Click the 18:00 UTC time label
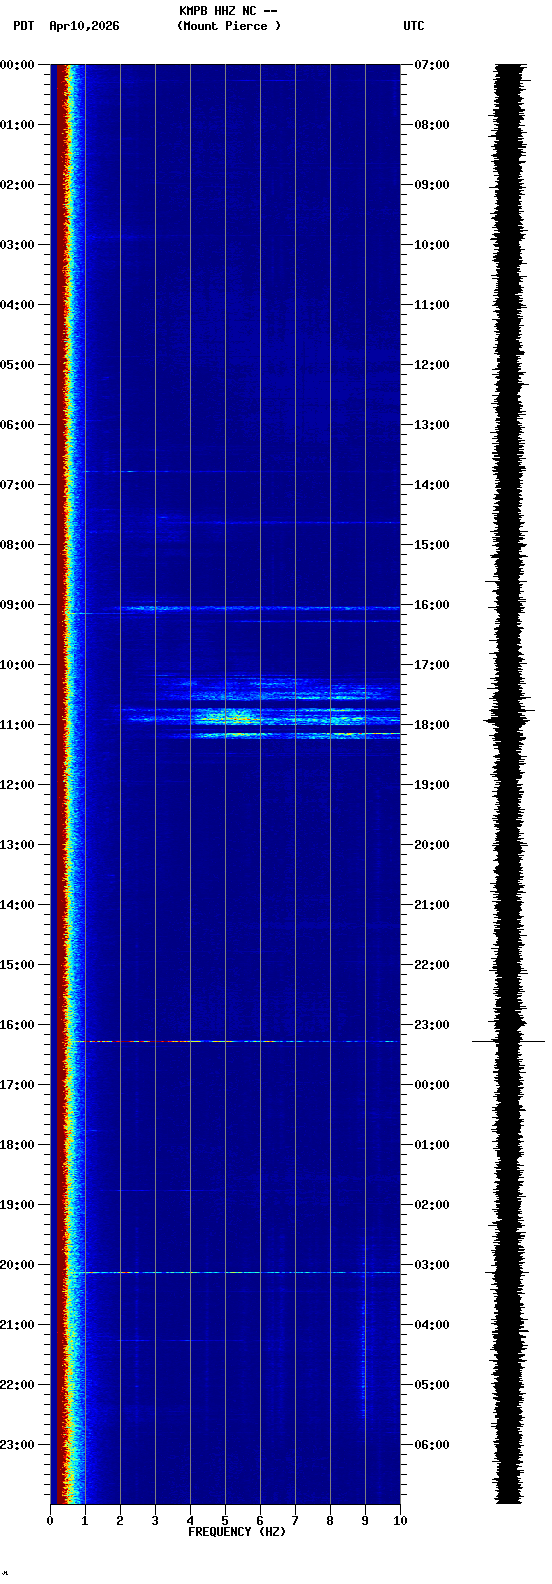552x1584 pixels. 432,725
